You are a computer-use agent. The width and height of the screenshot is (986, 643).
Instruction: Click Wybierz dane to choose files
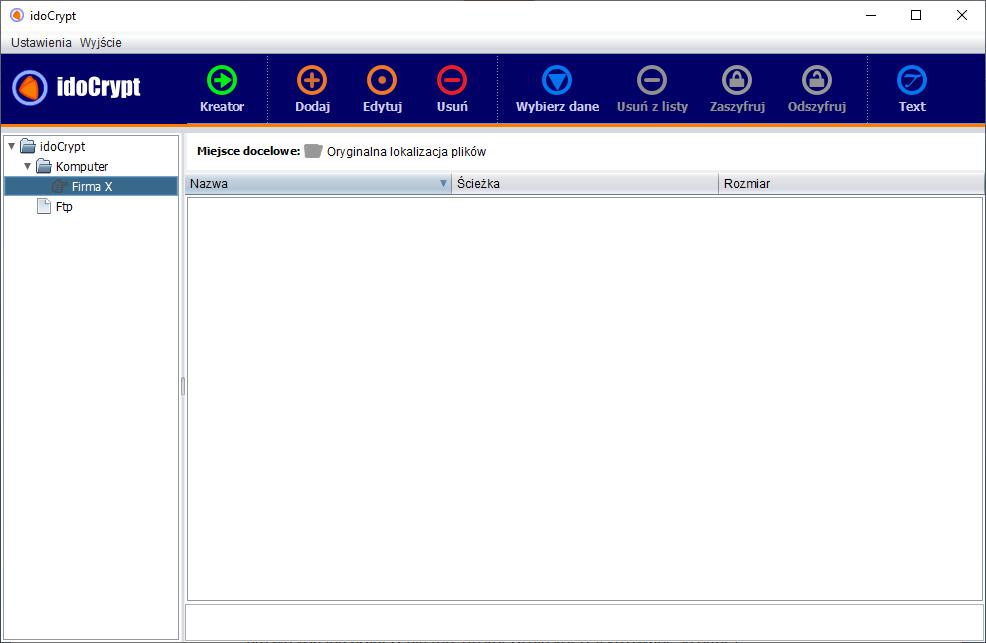(557, 89)
